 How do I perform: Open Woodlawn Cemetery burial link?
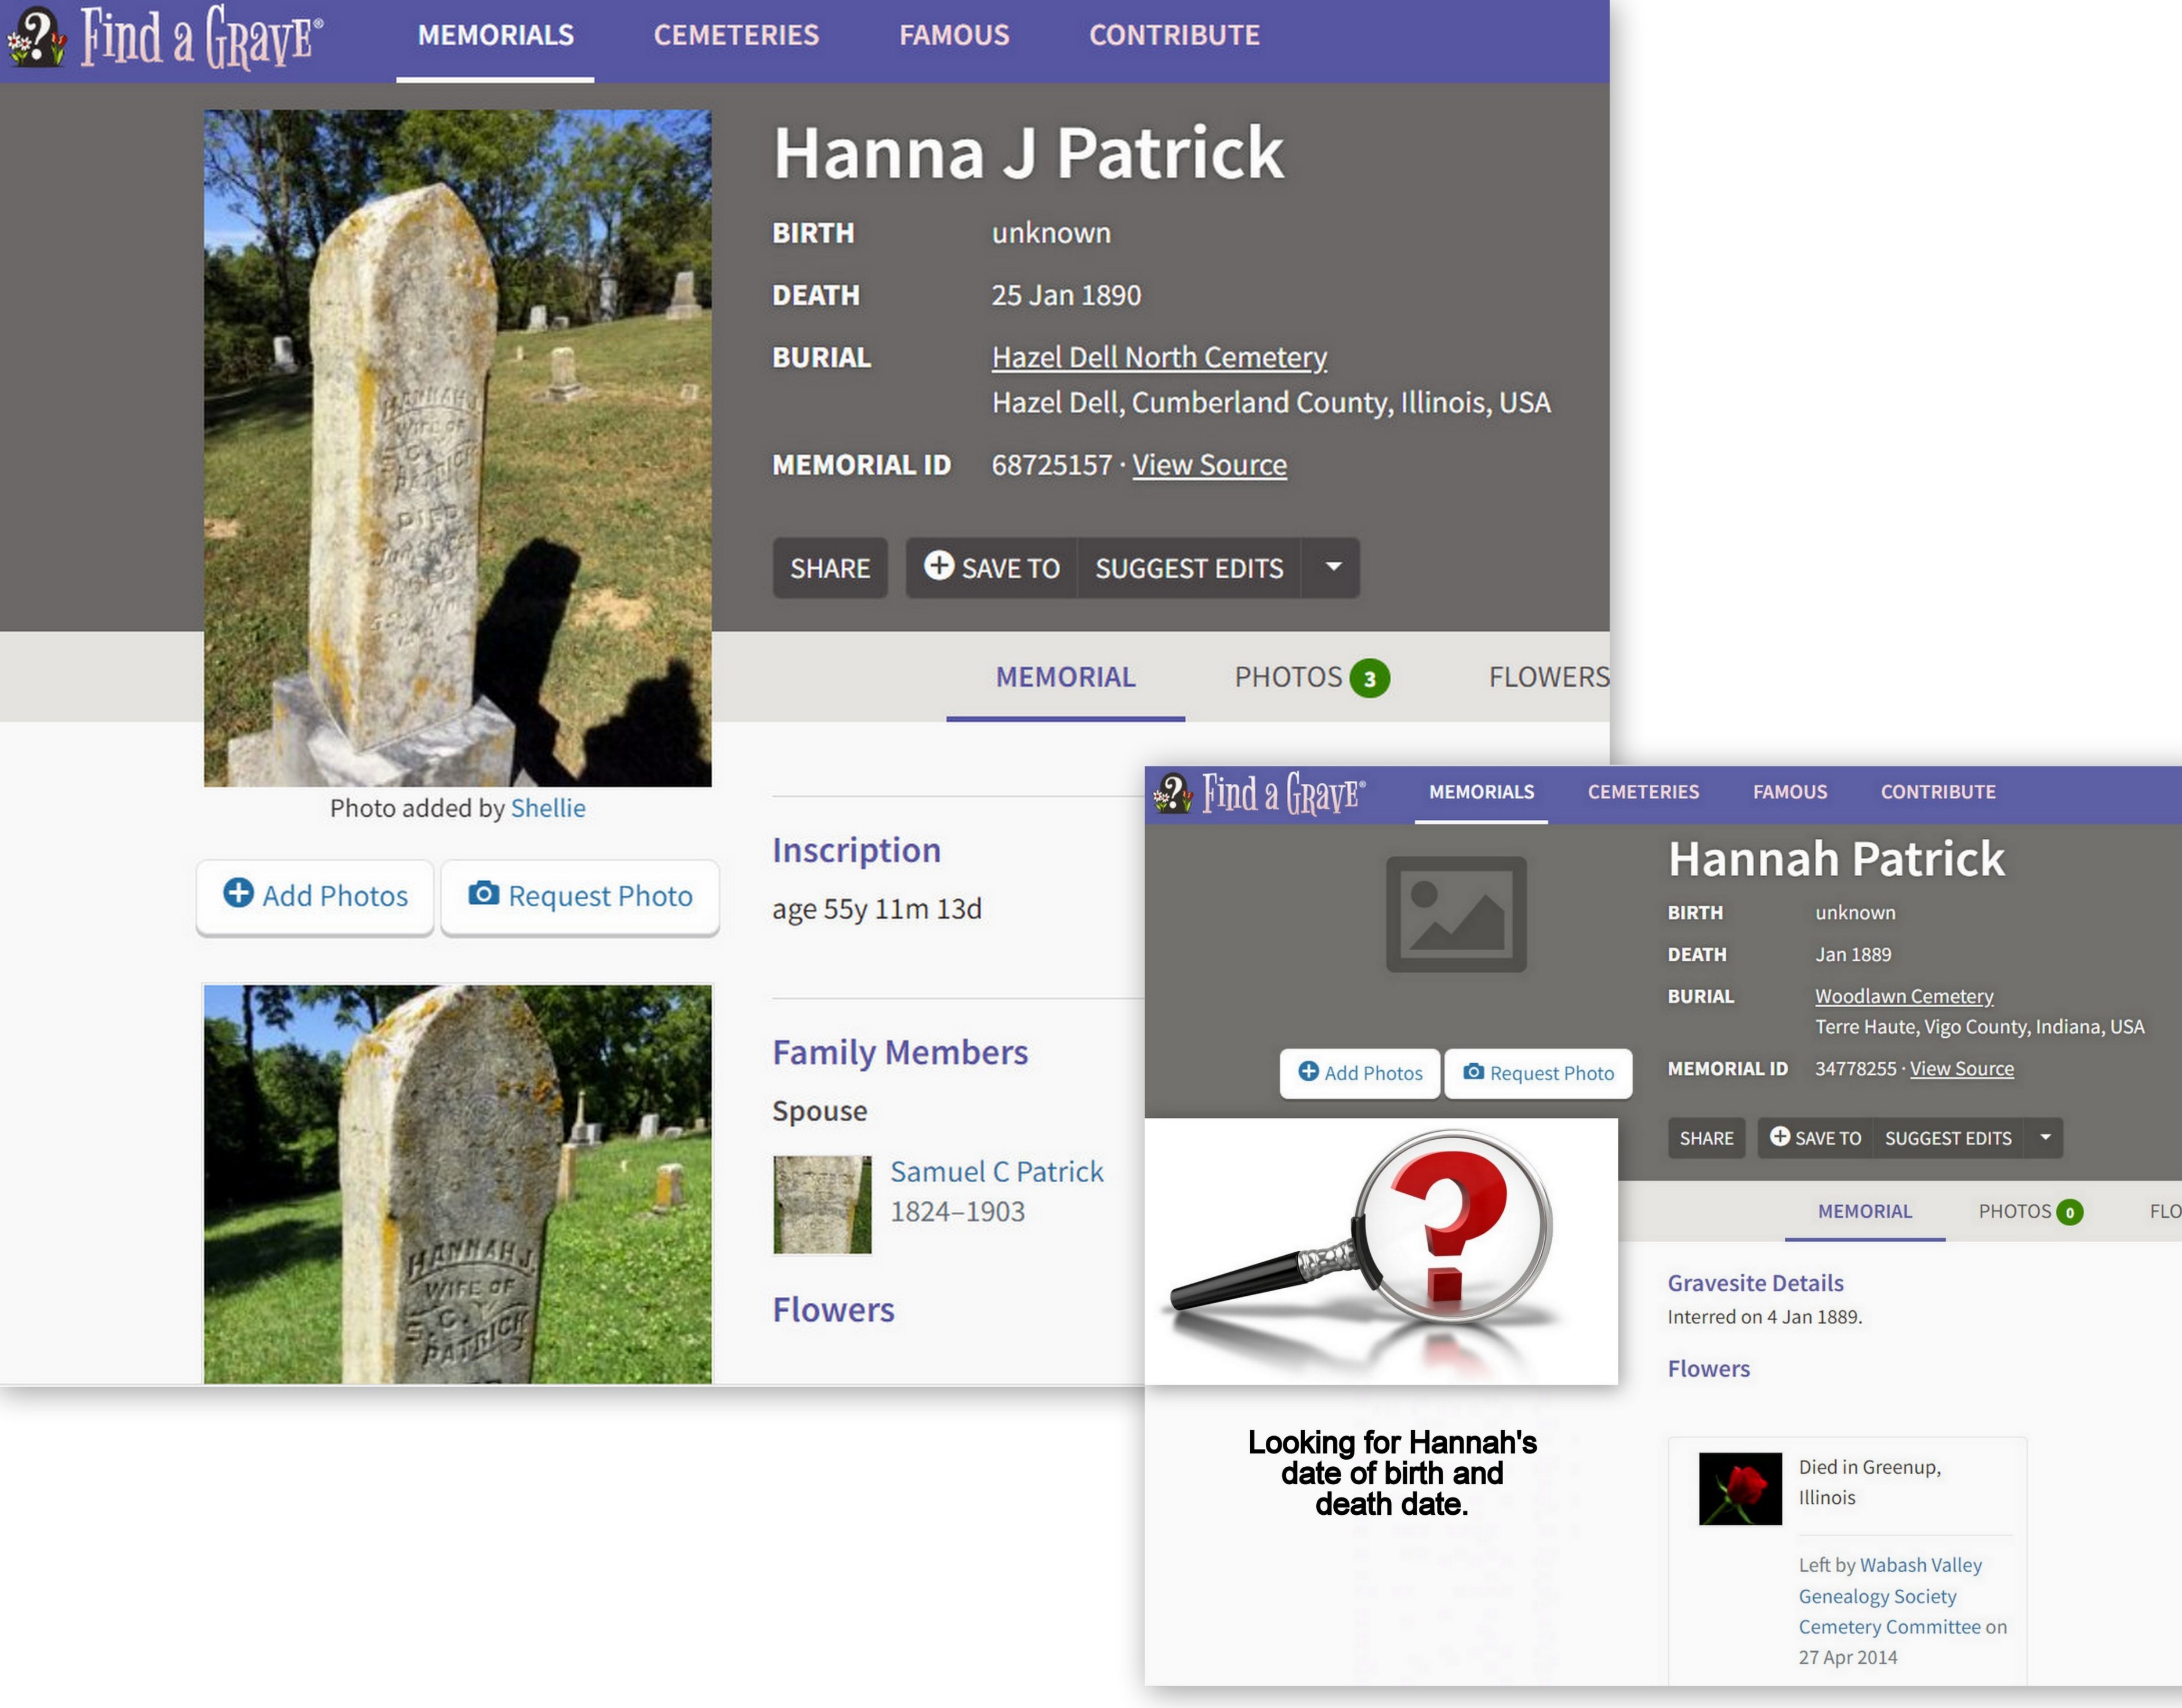[1903, 996]
